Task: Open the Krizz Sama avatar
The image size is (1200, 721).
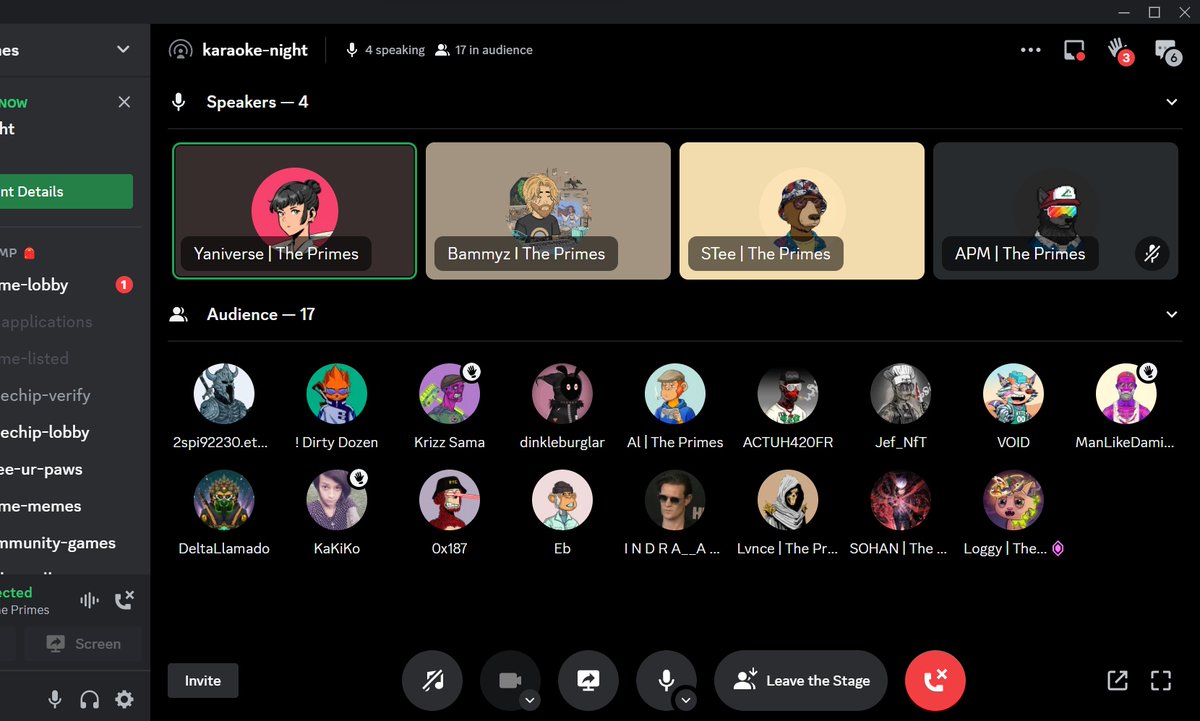Action: click(450, 394)
